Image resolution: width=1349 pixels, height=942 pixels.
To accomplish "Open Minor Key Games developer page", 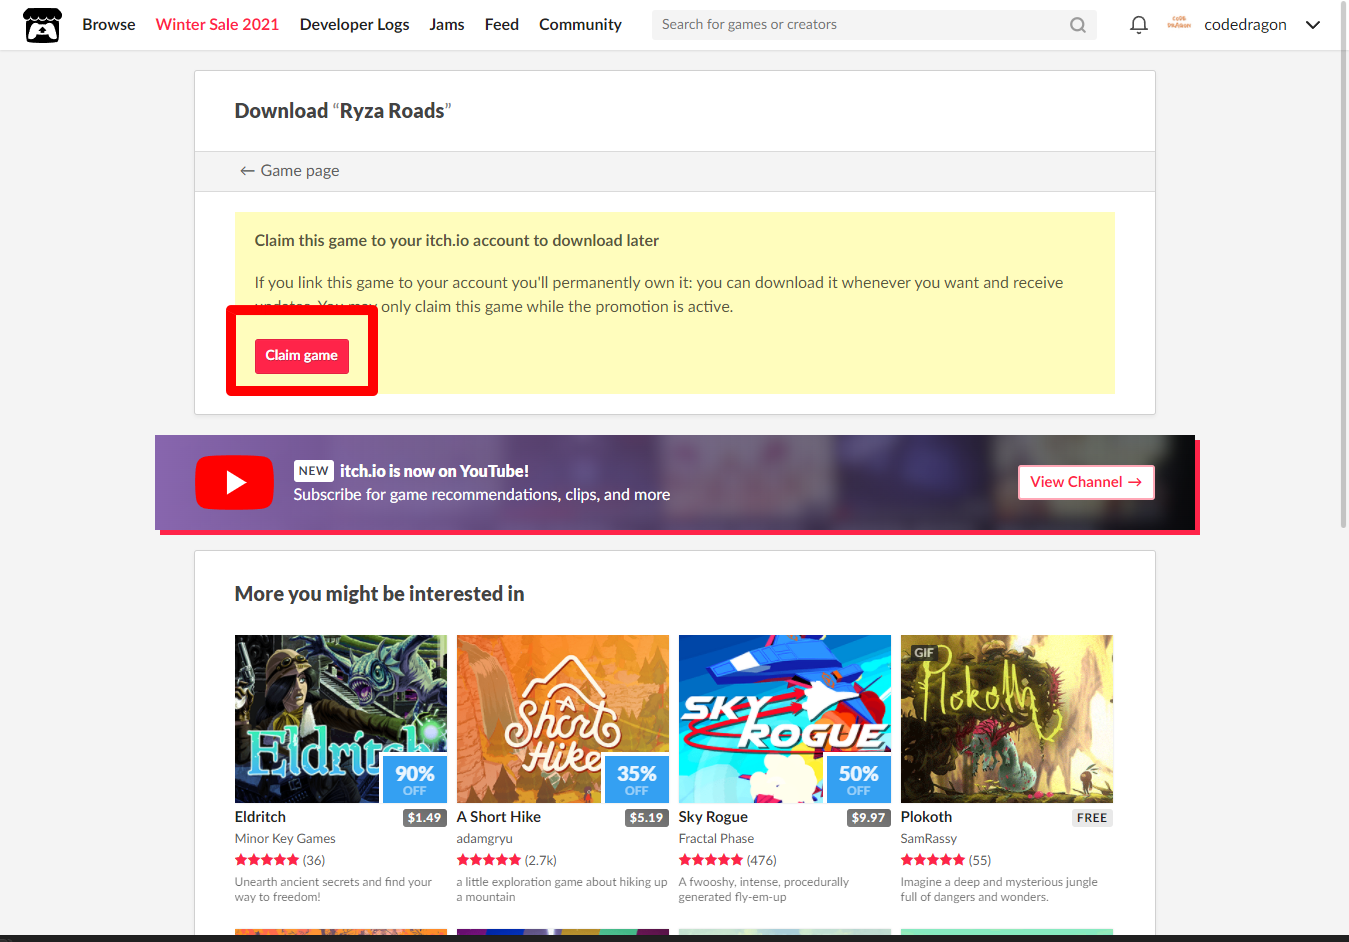I will [285, 839].
